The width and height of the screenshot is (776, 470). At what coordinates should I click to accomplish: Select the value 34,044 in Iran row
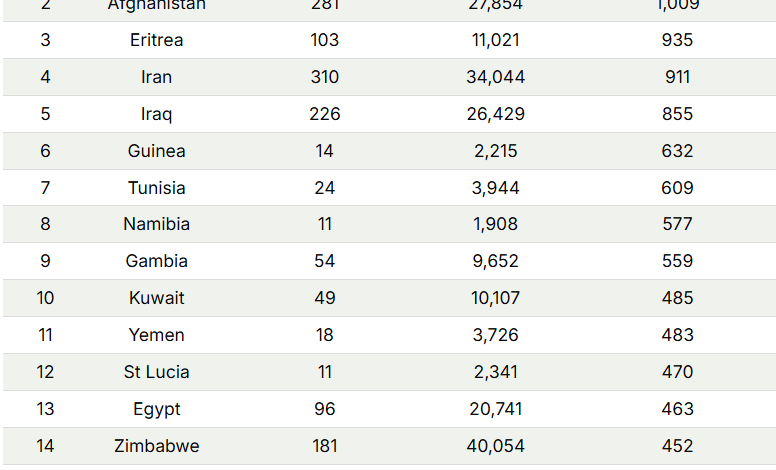click(x=495, y=77)
